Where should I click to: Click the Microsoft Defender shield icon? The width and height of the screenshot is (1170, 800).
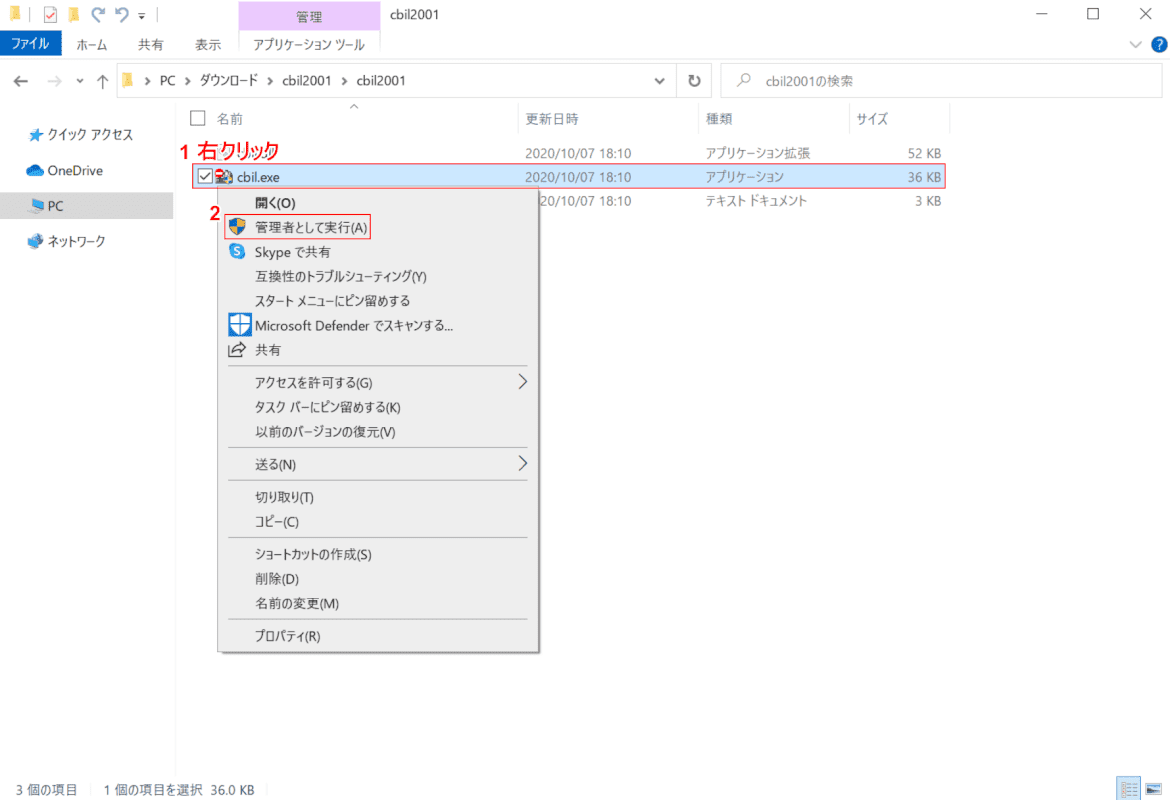pos(240,325)
